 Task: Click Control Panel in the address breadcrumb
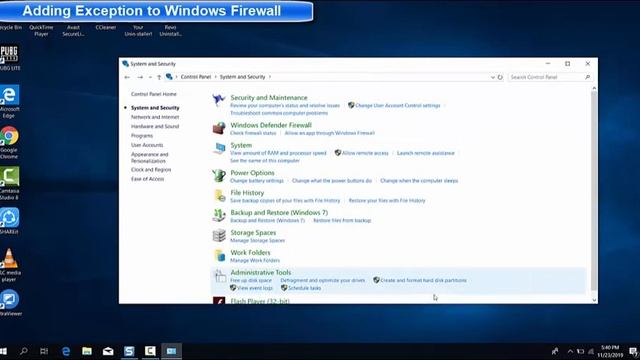[x=196, y=77]
